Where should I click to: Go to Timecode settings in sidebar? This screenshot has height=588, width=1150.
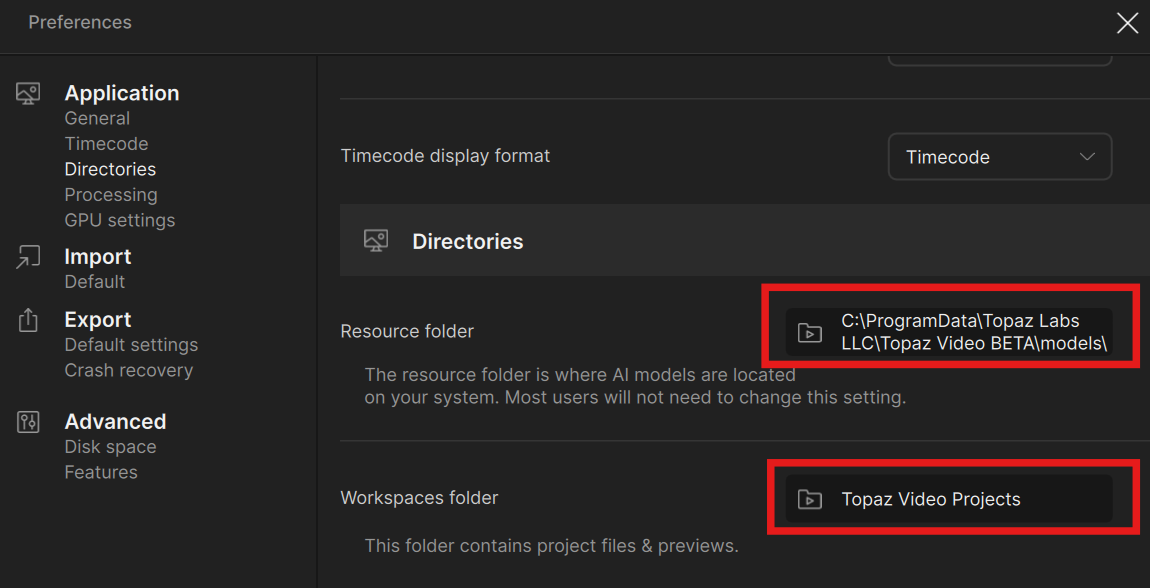(x=106, y=144)
